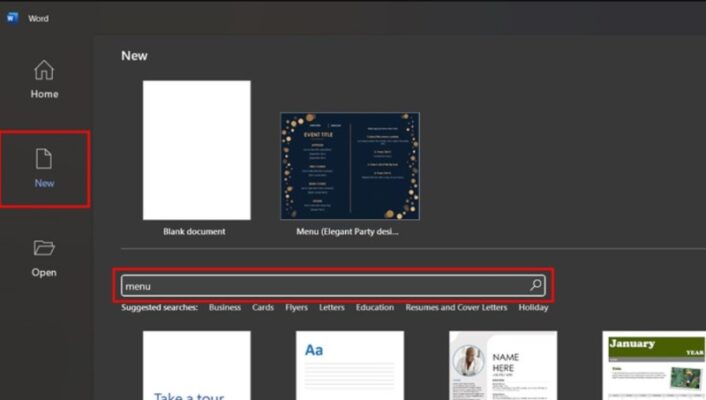This screenshot has width=706, height=400.
Task: Click the Word app logo icon
Action: (x=13, y=18)
